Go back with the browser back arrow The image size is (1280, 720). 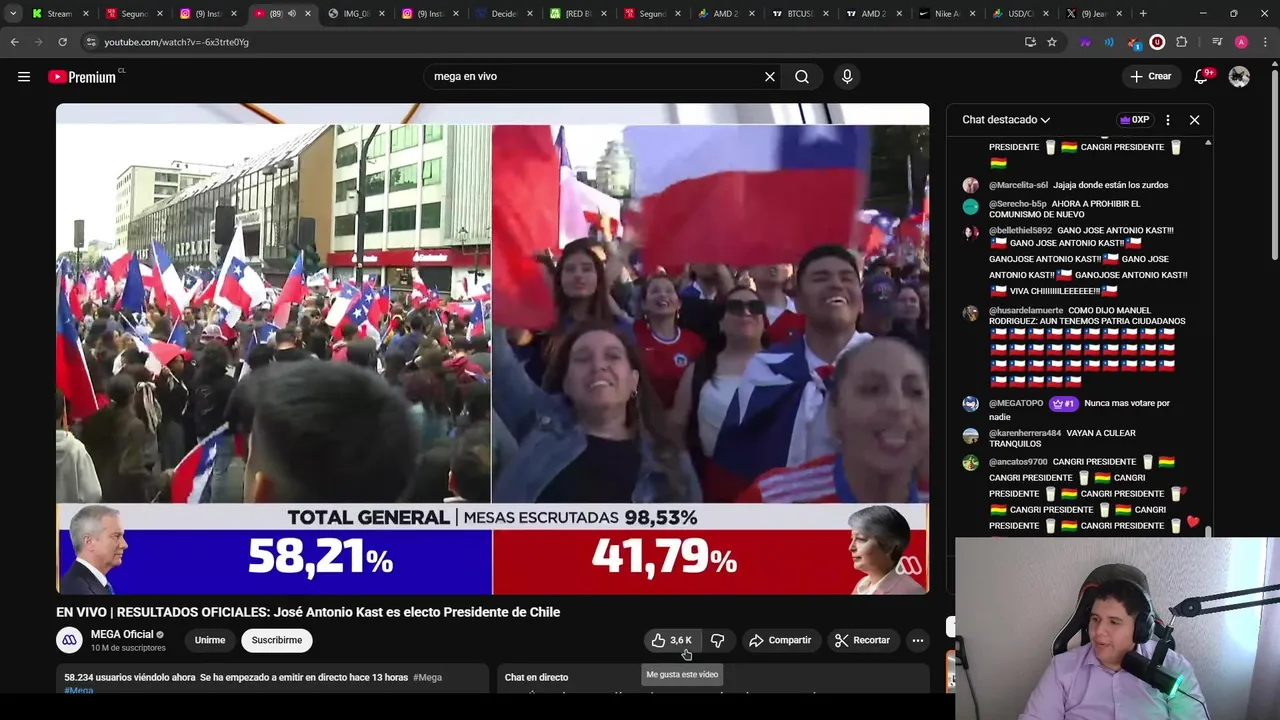(15, 42)
